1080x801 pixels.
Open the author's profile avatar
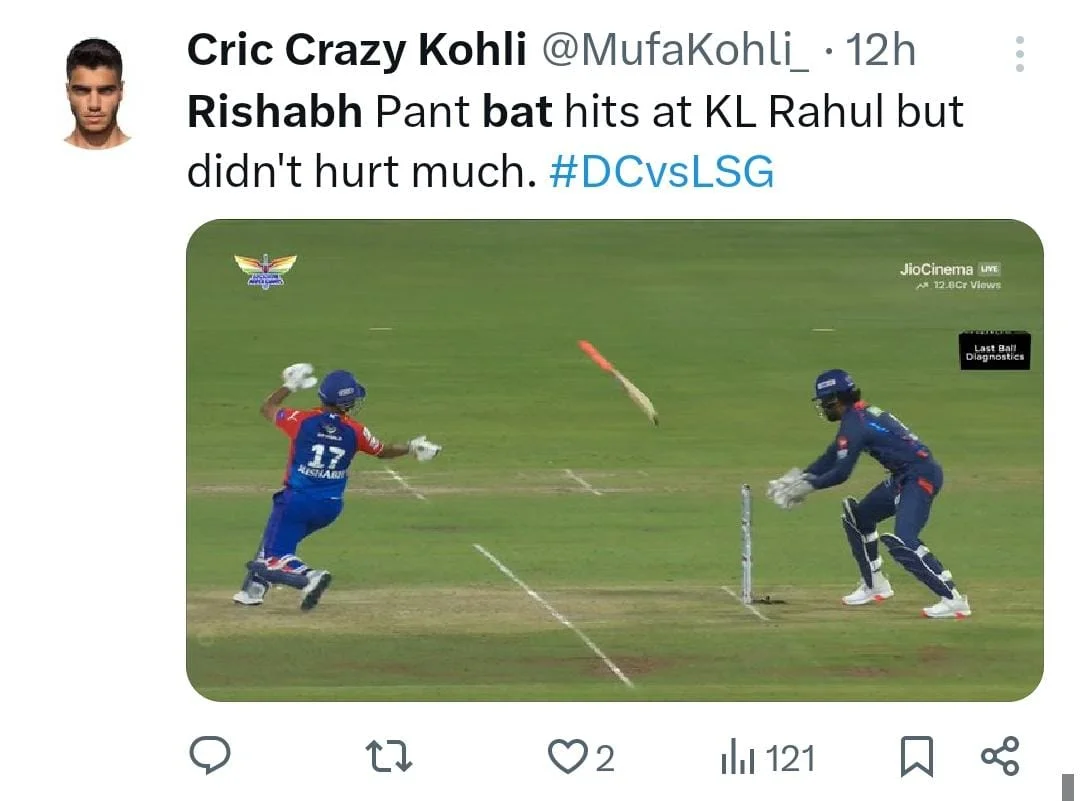[x=97, y=93]
